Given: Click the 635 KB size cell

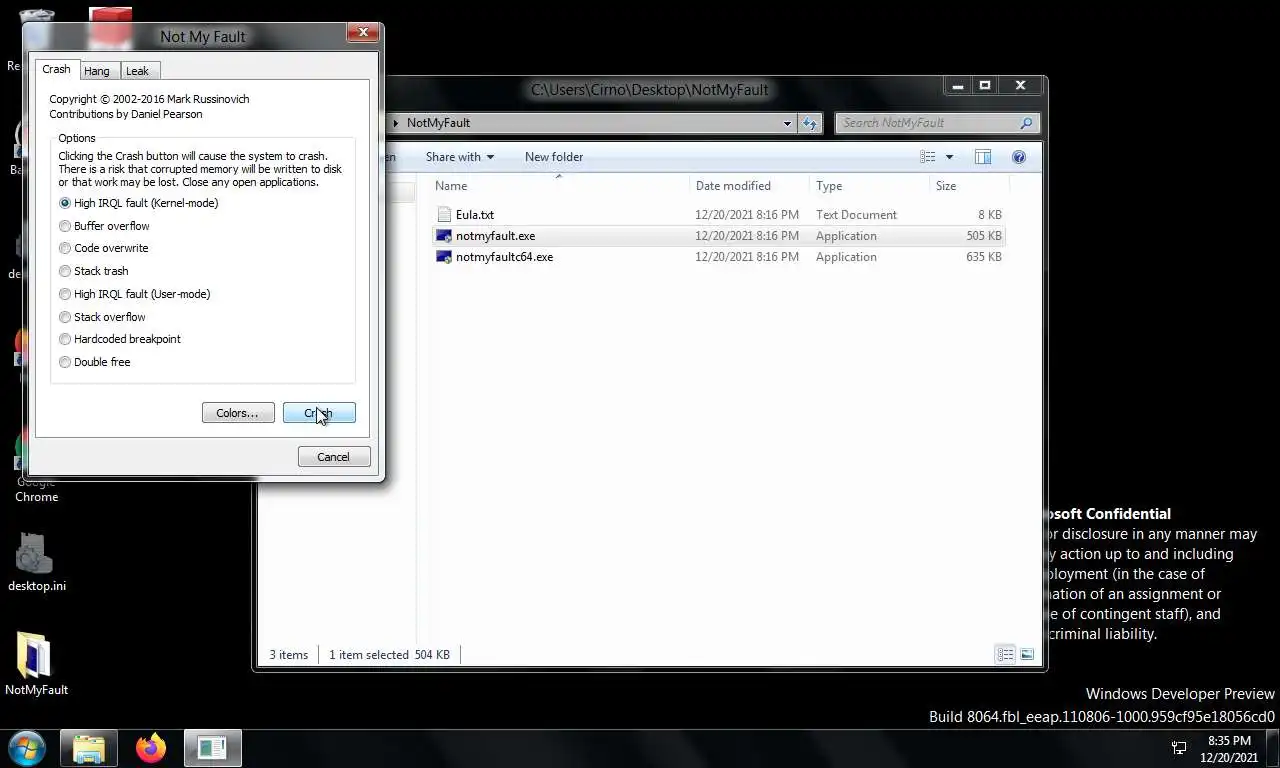Looking at the screenshot, I should point(984,257).
